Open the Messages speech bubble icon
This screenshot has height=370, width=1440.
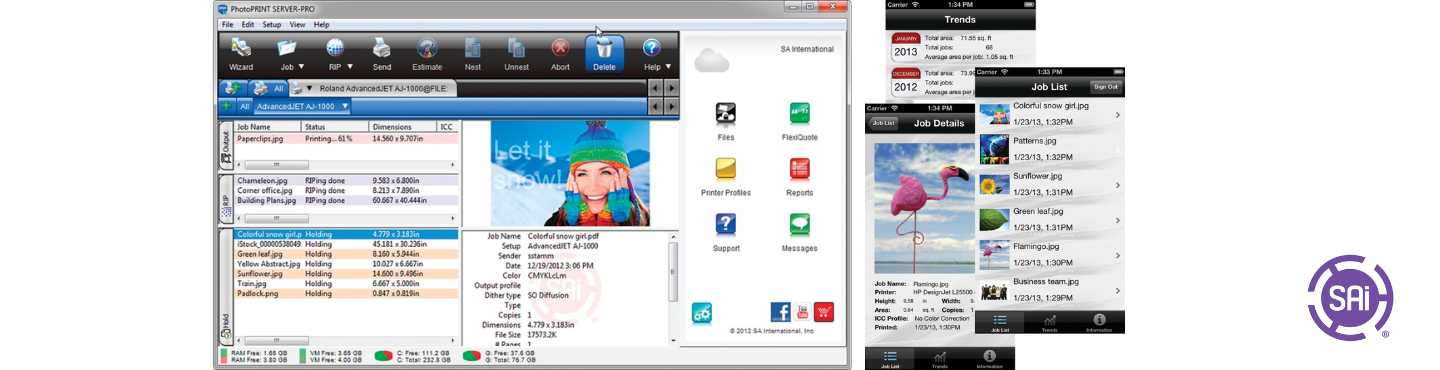[799, 224]
